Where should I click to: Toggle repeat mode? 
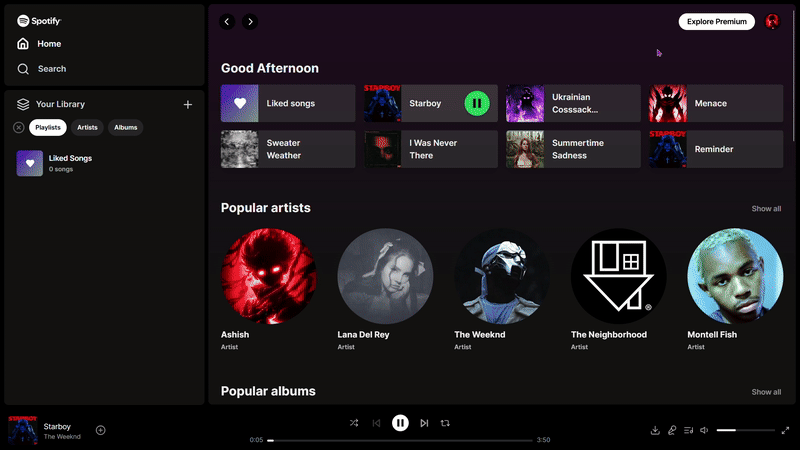tap(445, 423)
